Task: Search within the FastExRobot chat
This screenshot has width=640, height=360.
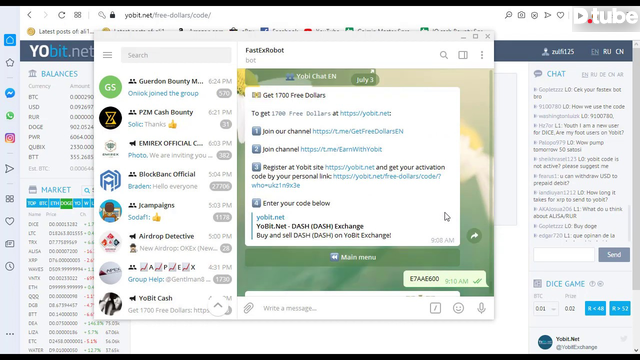Action: coord(444,55)
